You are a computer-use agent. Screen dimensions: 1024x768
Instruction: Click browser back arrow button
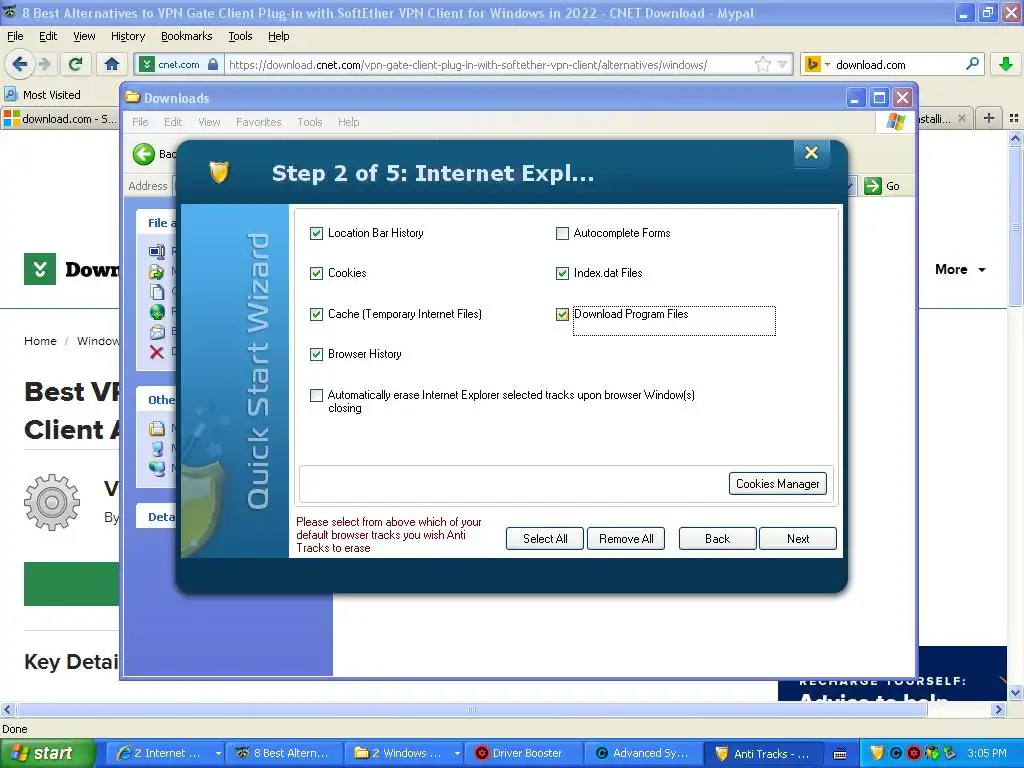(19, 64)
